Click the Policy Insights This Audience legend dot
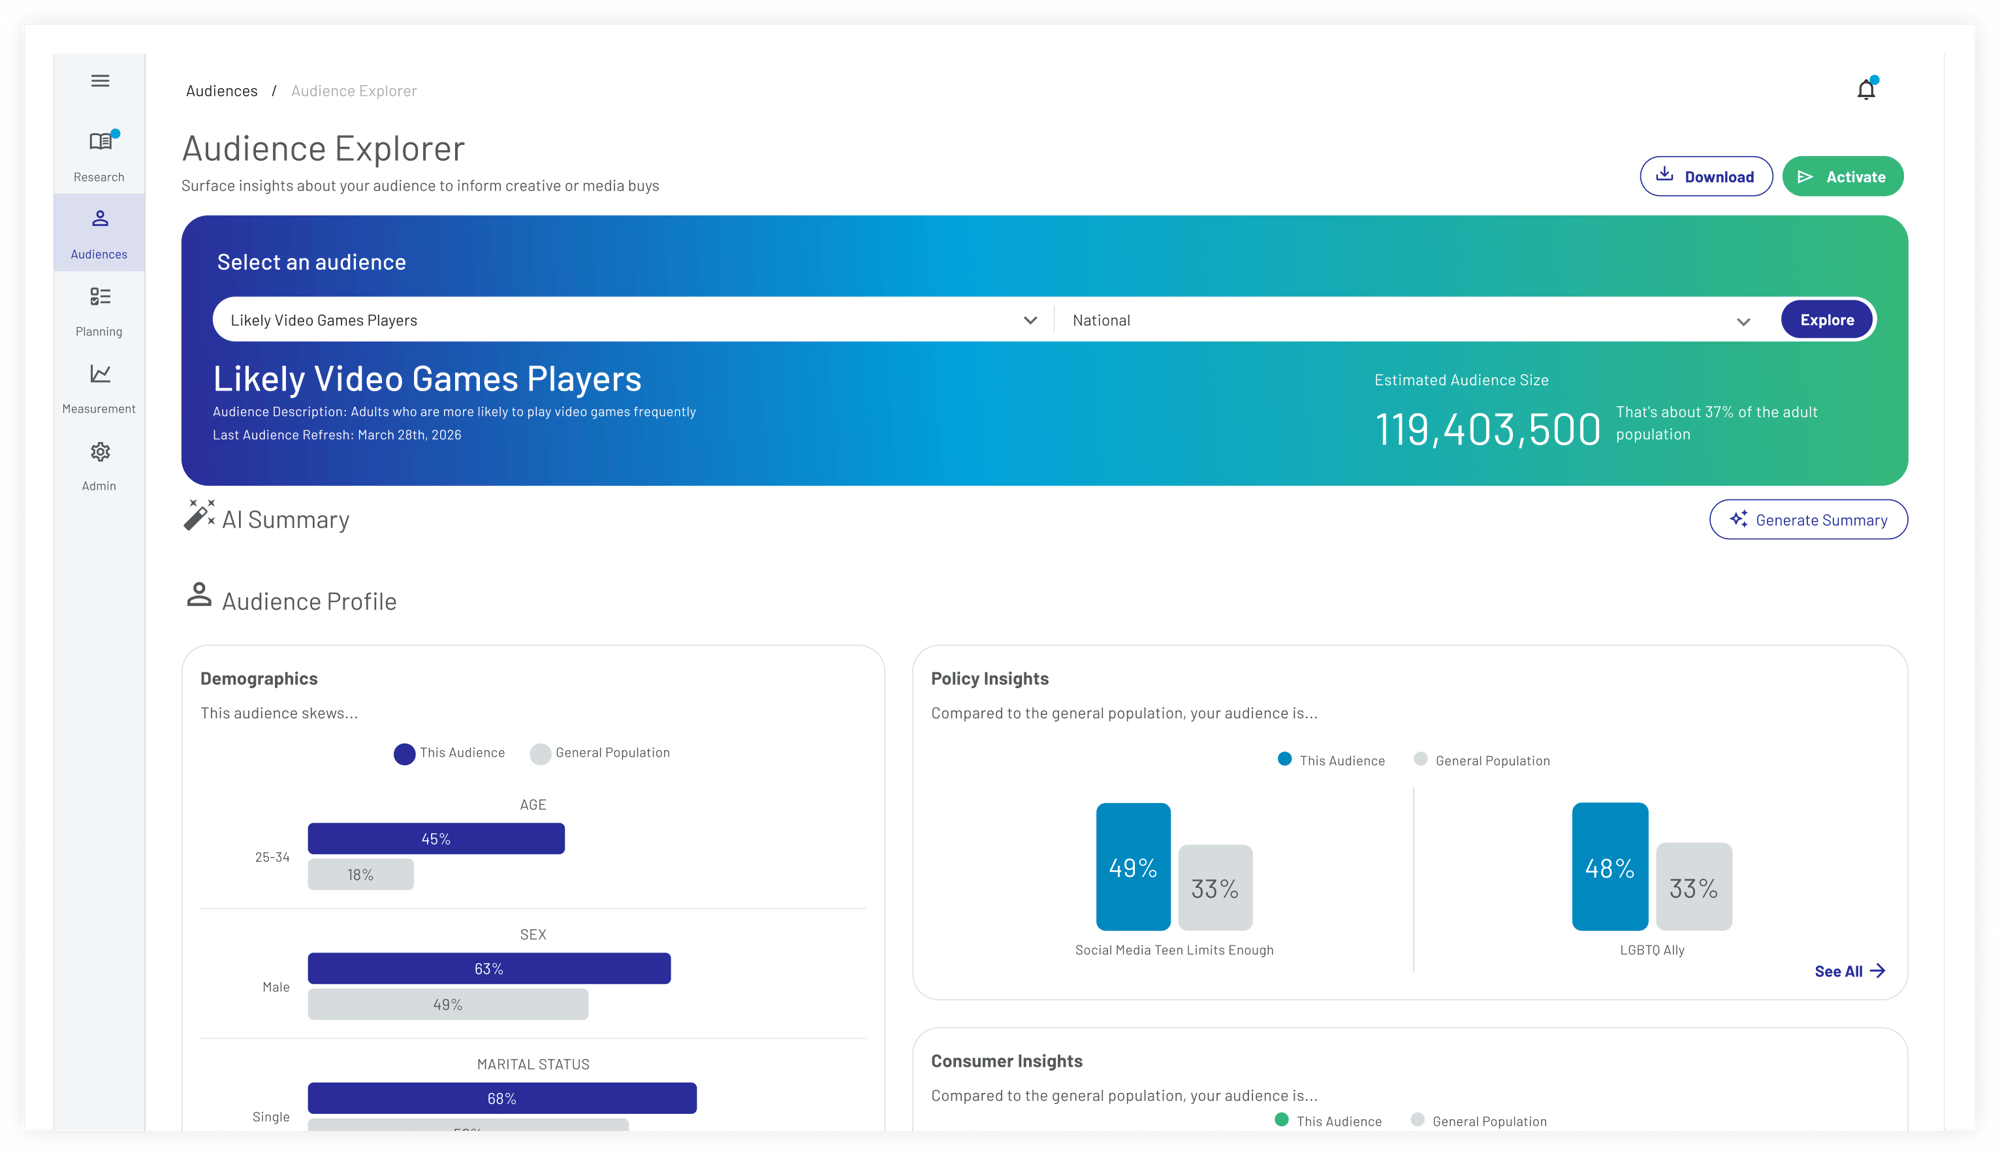 (1284, 759)
